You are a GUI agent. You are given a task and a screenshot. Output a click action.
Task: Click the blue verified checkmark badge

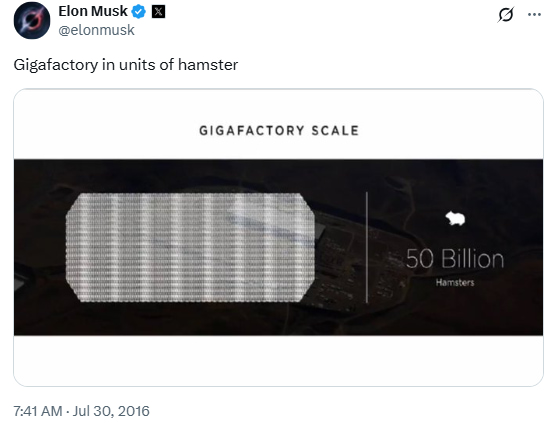pos(138,12)
